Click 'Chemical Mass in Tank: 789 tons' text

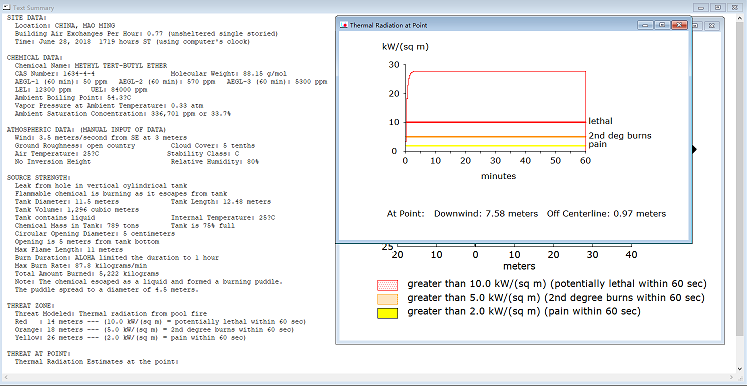(x=77, y=225)
